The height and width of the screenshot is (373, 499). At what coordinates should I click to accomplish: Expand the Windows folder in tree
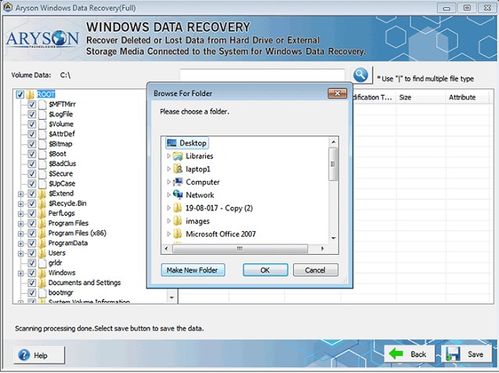point(21,273)
